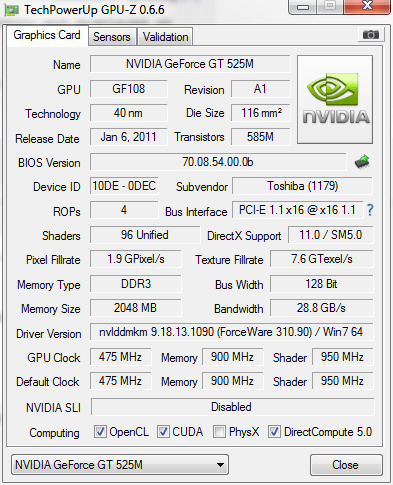This screenshot has width=393, height=485.
Task: Switch to the Sensors tab
Action: (112, 37)
